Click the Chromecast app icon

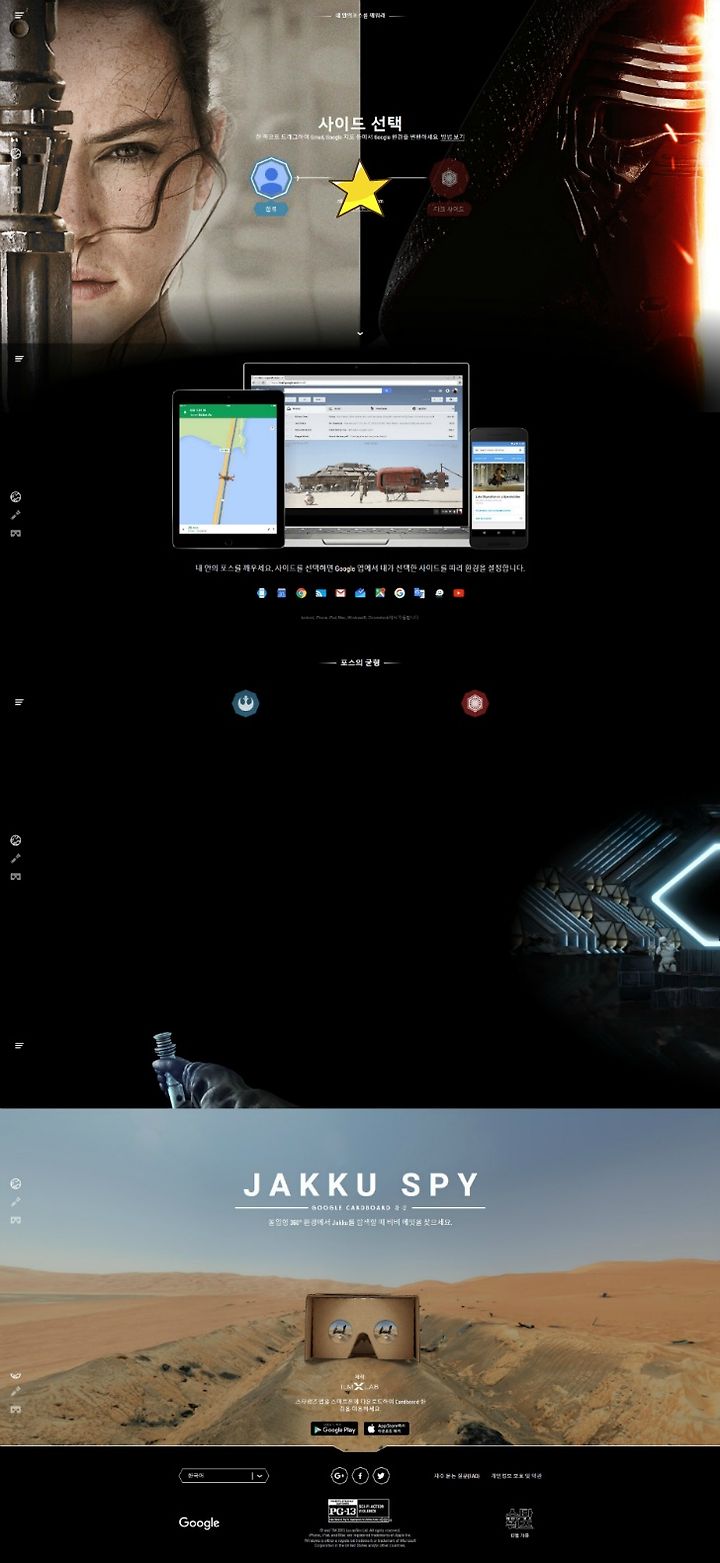320,593
